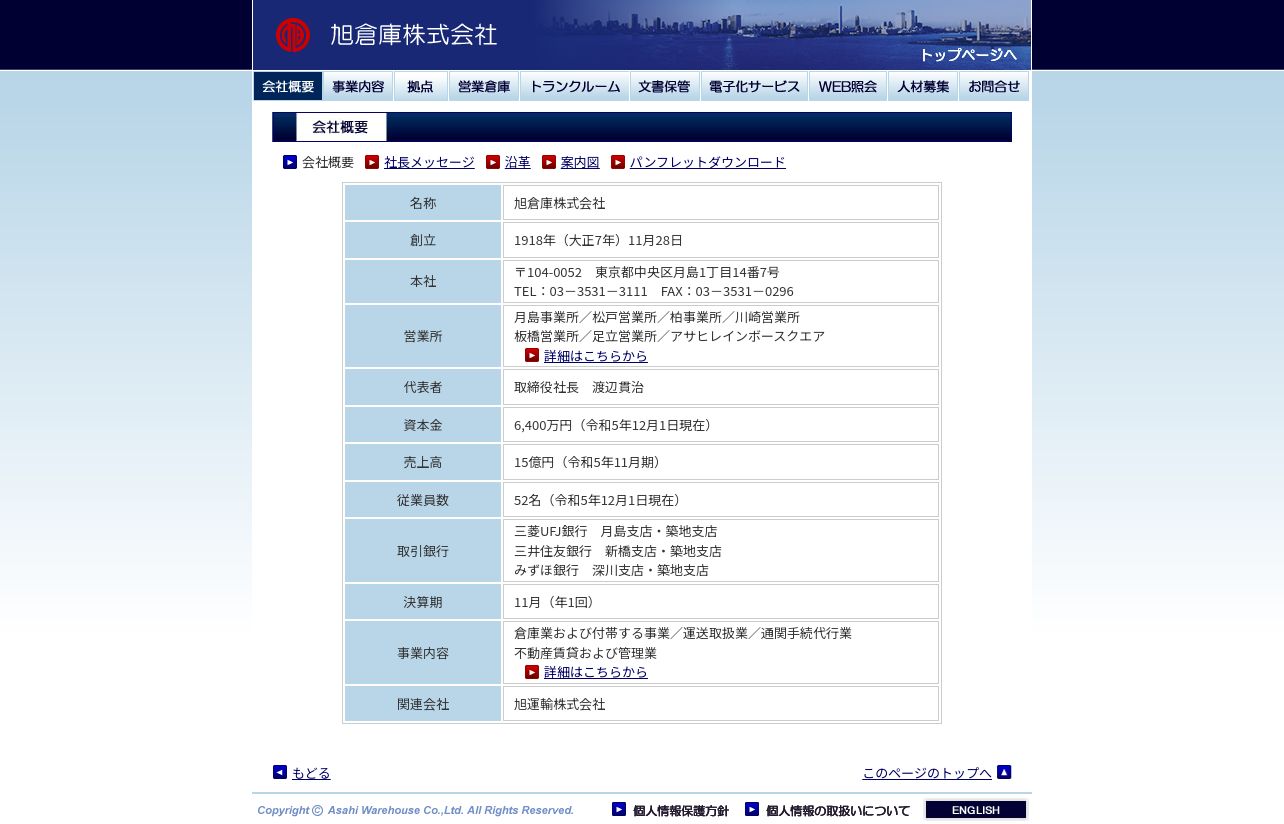The height and width of the screenshot is (824, 1284).
Task: Click the up arrow icon beside このページのトップへ
Action: click(x=1004, y=772)
